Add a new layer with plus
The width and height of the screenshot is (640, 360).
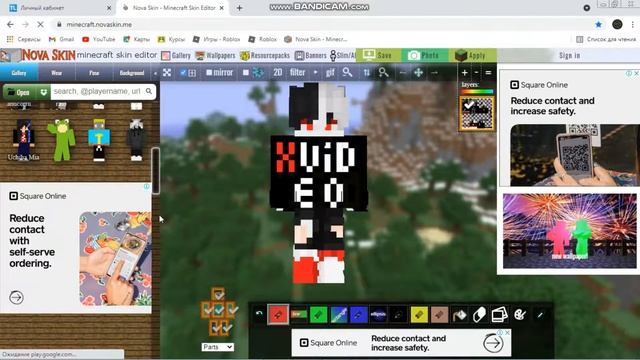click(x=464, y=73)
